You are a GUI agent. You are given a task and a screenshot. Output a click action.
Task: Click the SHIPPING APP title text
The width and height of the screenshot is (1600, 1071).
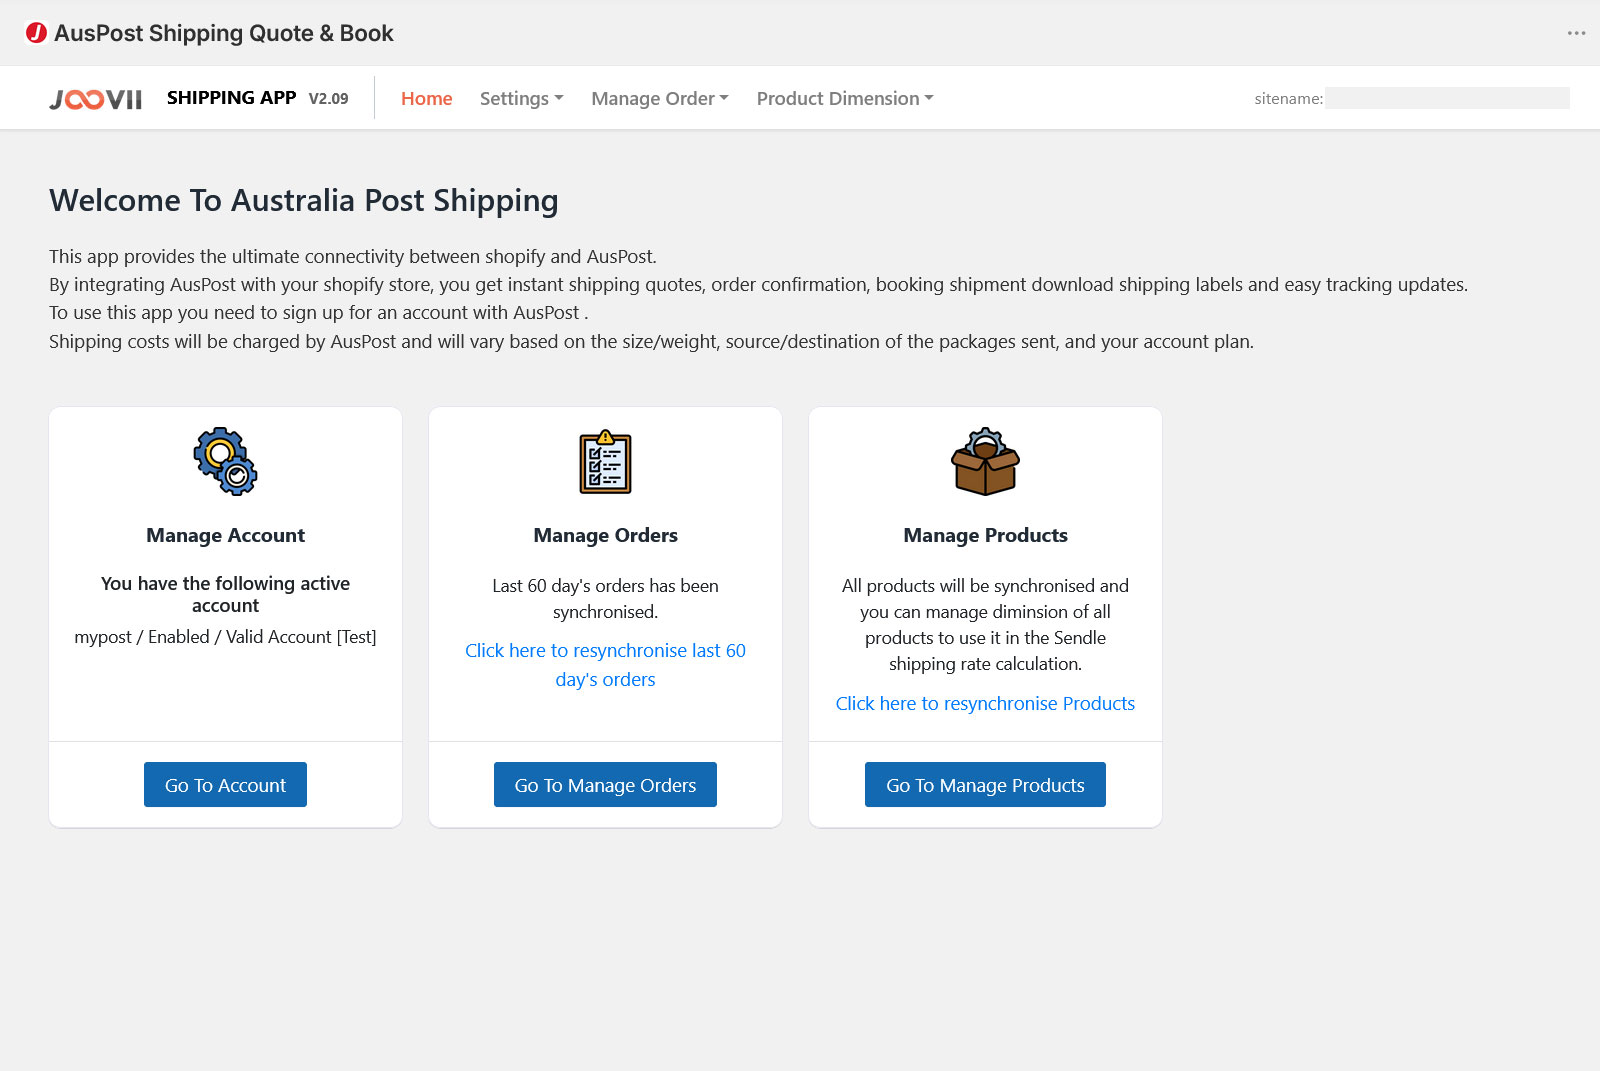click(x=231, y=97)
